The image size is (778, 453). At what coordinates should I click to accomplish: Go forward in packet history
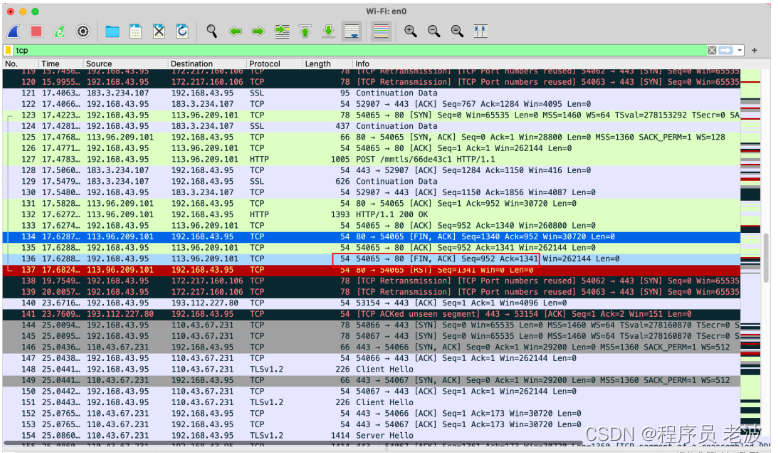tap(259, 32)
